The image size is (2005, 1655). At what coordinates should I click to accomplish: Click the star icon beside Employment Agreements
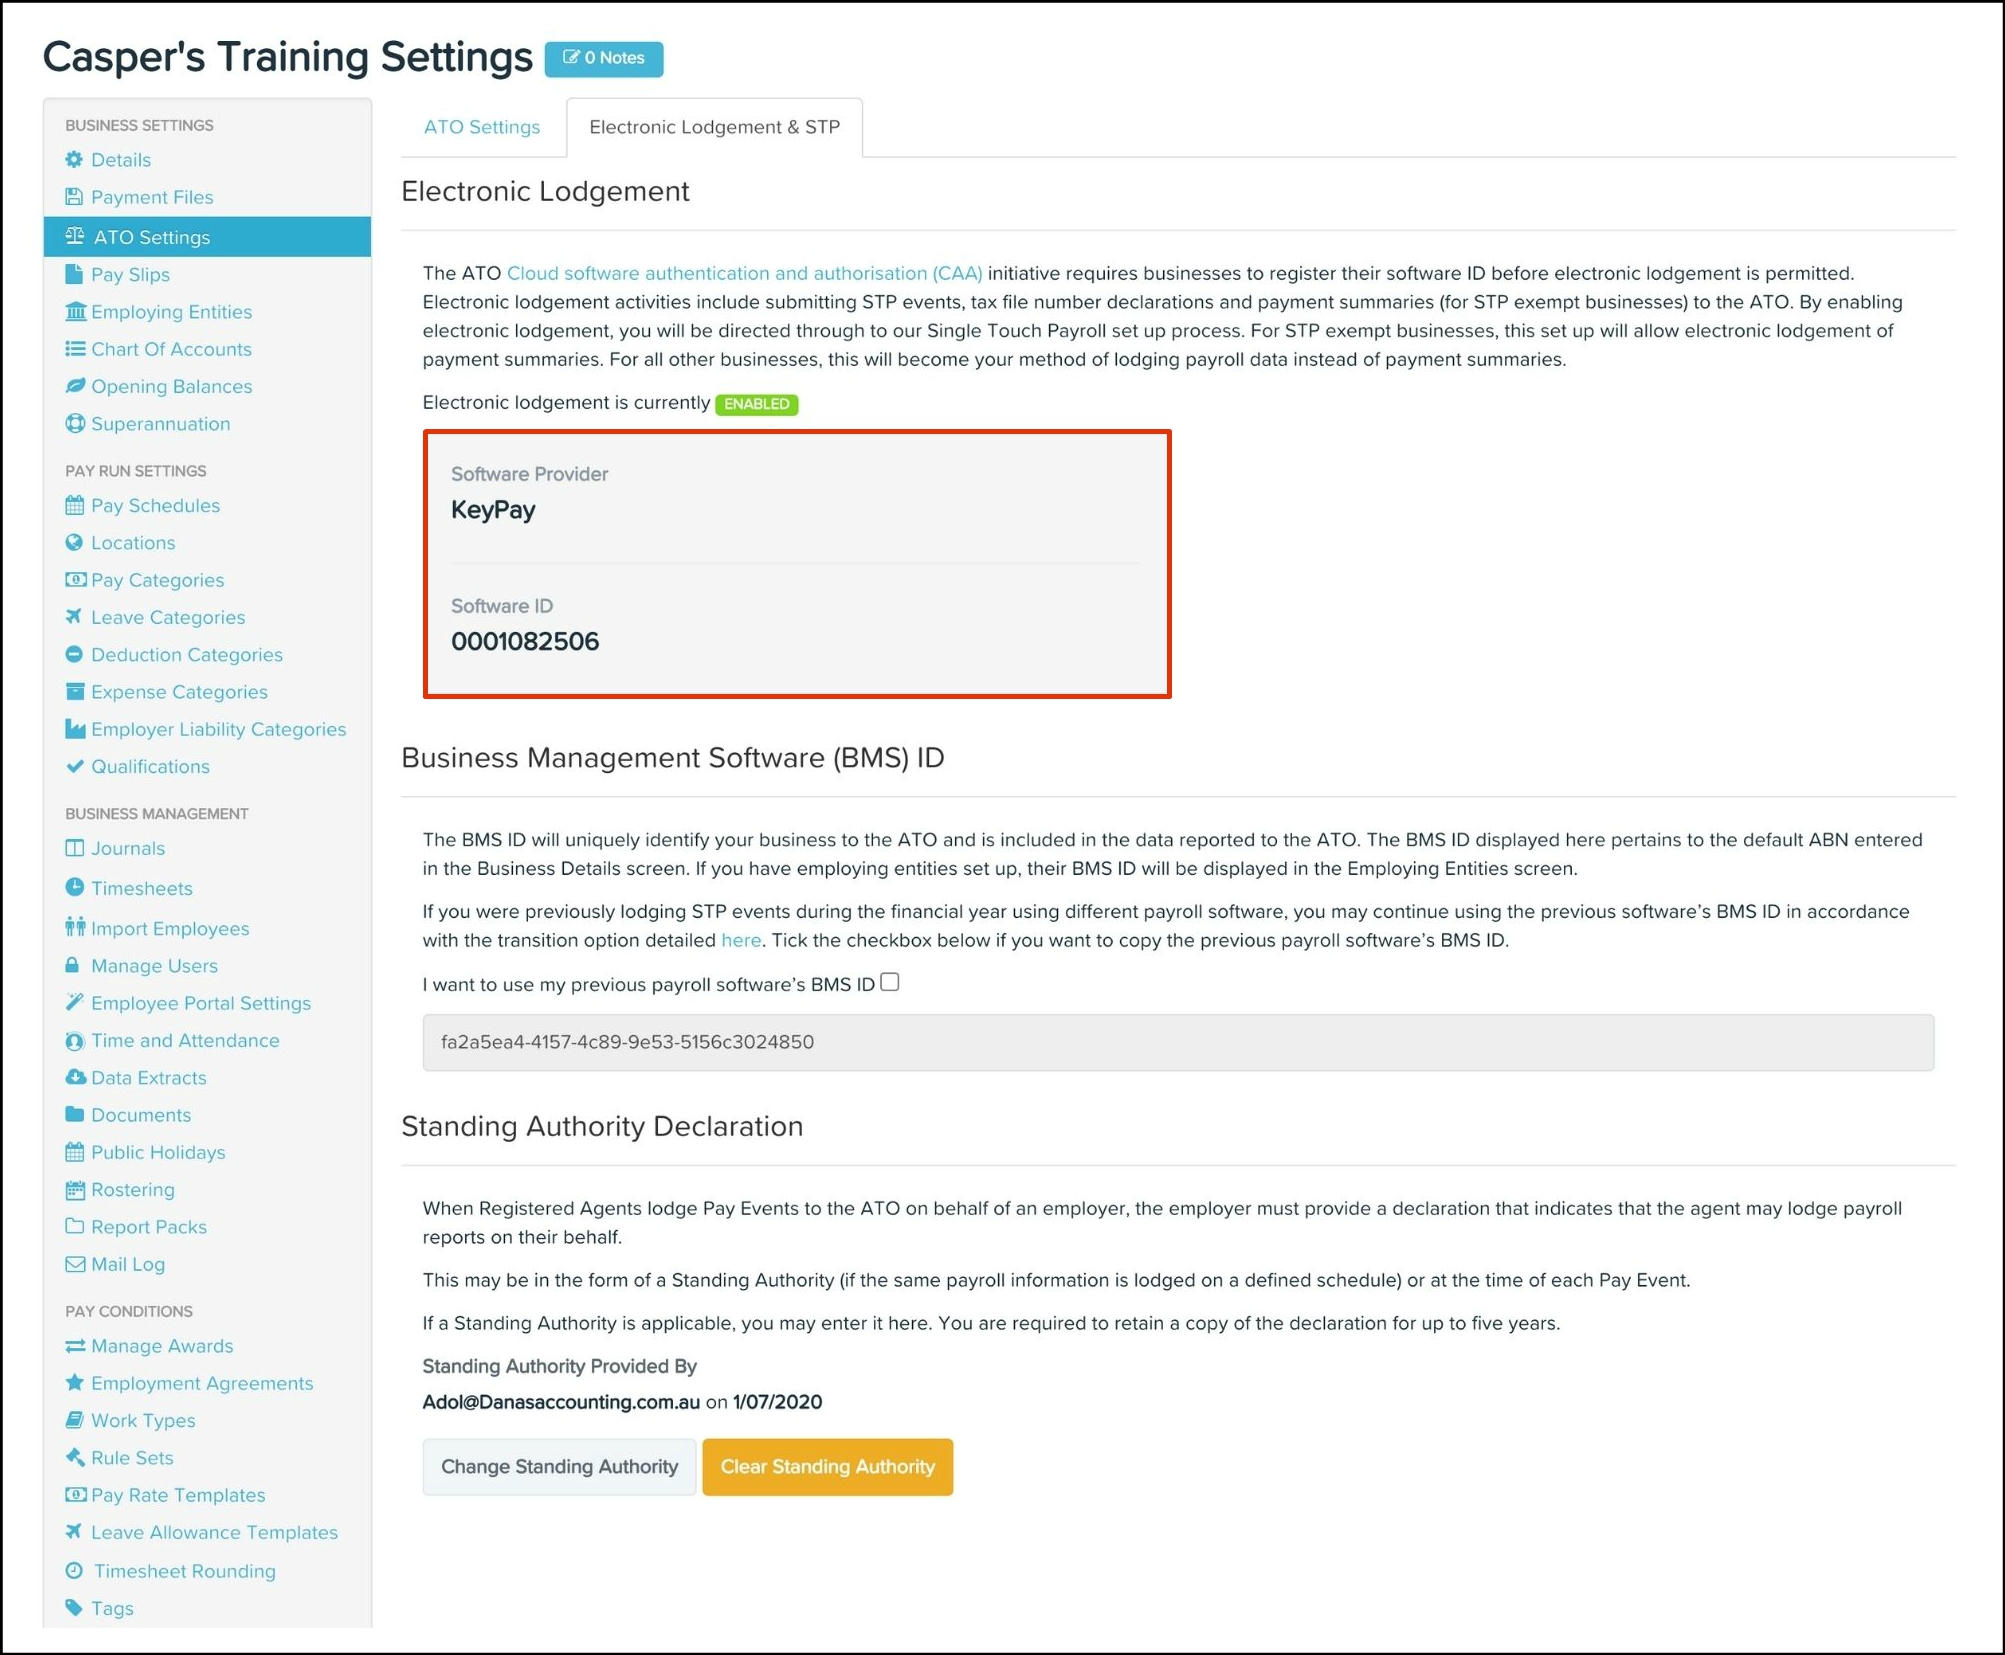[74, 1383]
